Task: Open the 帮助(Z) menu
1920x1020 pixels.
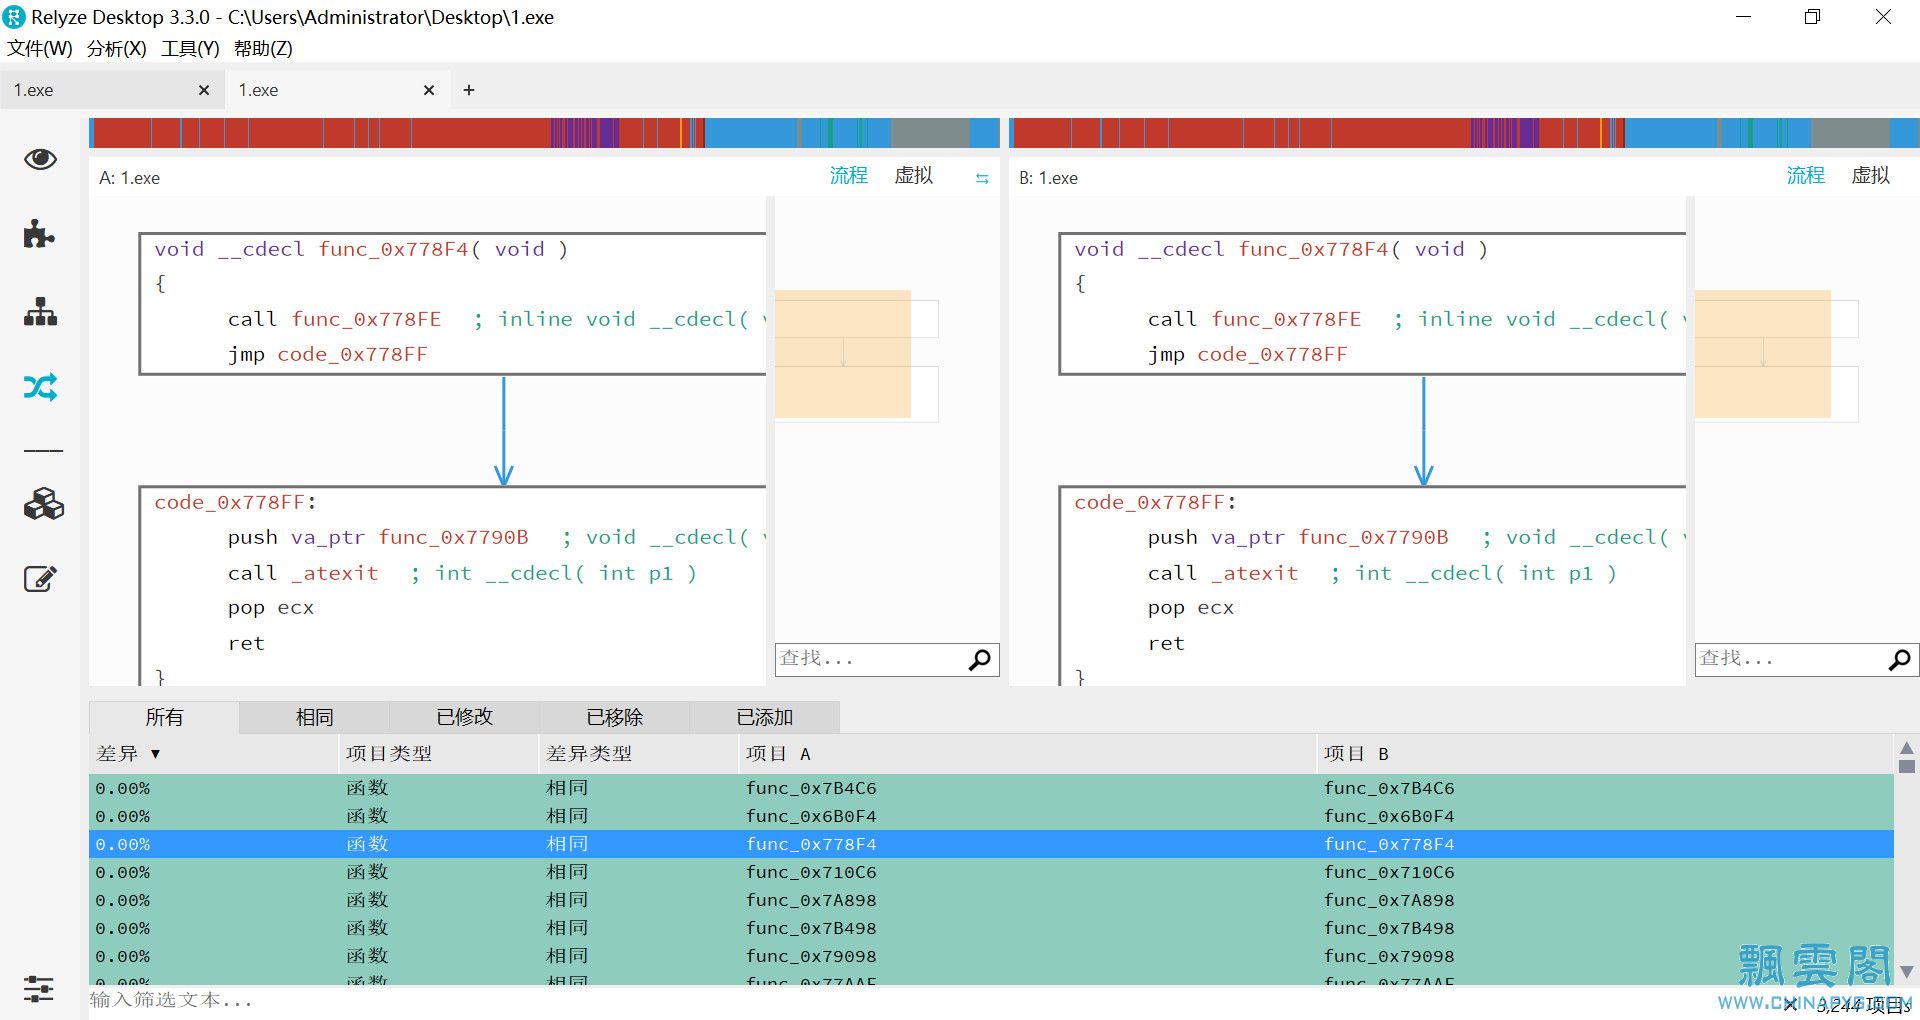Action: (x=263, y=48)
